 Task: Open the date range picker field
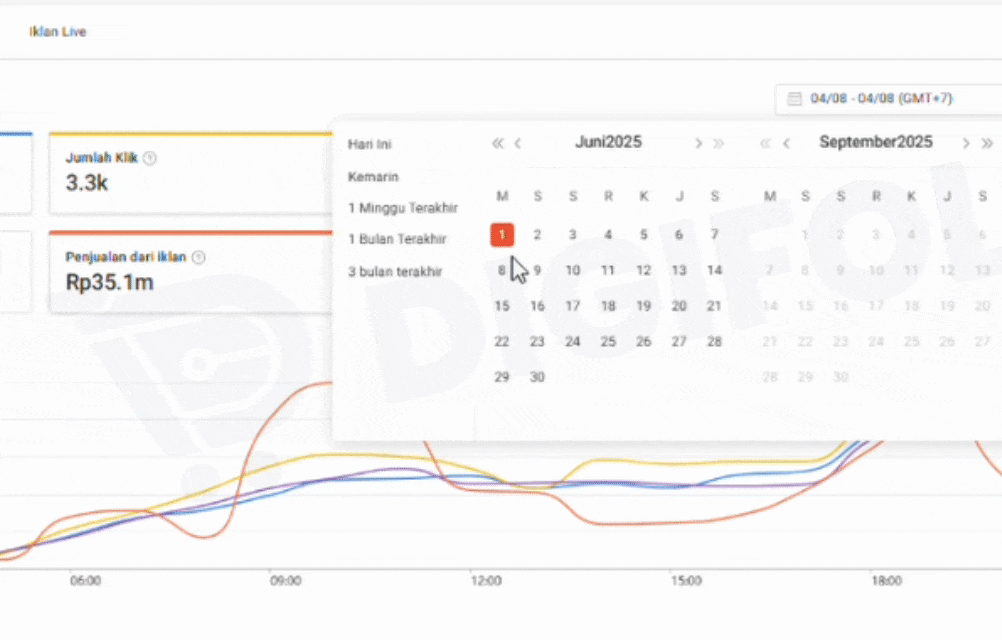(x=880, y=99)
